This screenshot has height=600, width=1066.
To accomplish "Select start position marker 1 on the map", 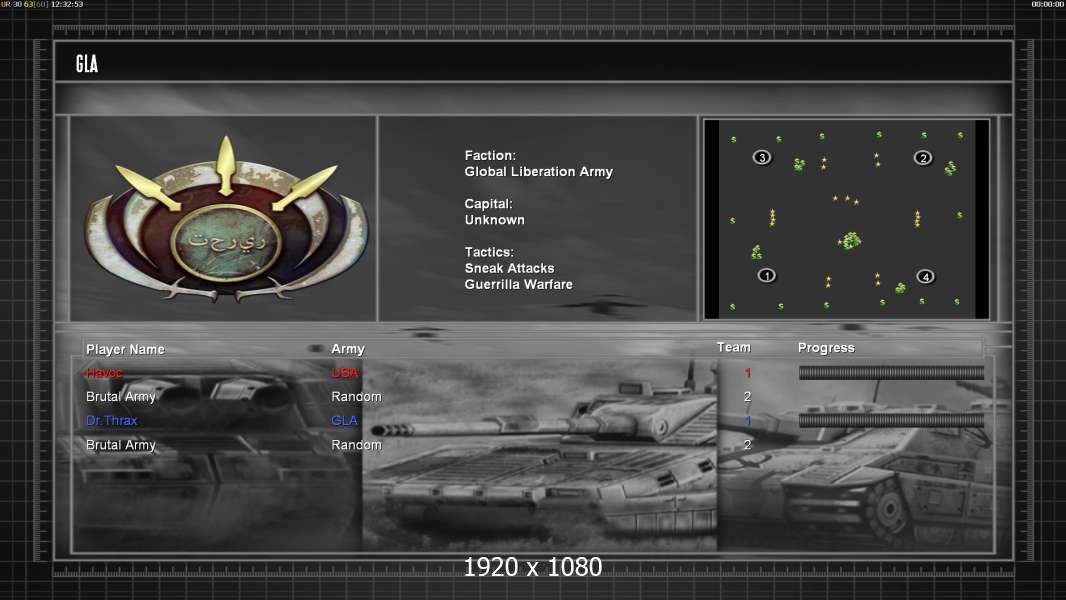I will point(766,275).
